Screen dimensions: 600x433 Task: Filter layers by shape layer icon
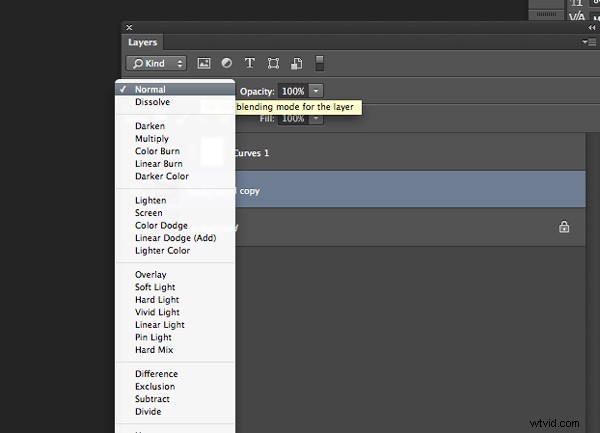pos(273,63)
